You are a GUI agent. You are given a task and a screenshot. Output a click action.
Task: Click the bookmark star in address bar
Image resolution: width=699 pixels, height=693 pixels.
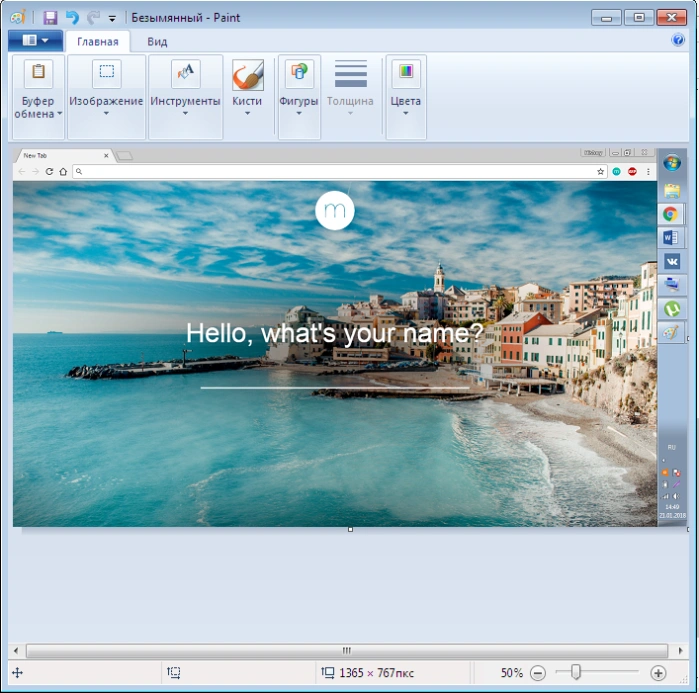600,172
